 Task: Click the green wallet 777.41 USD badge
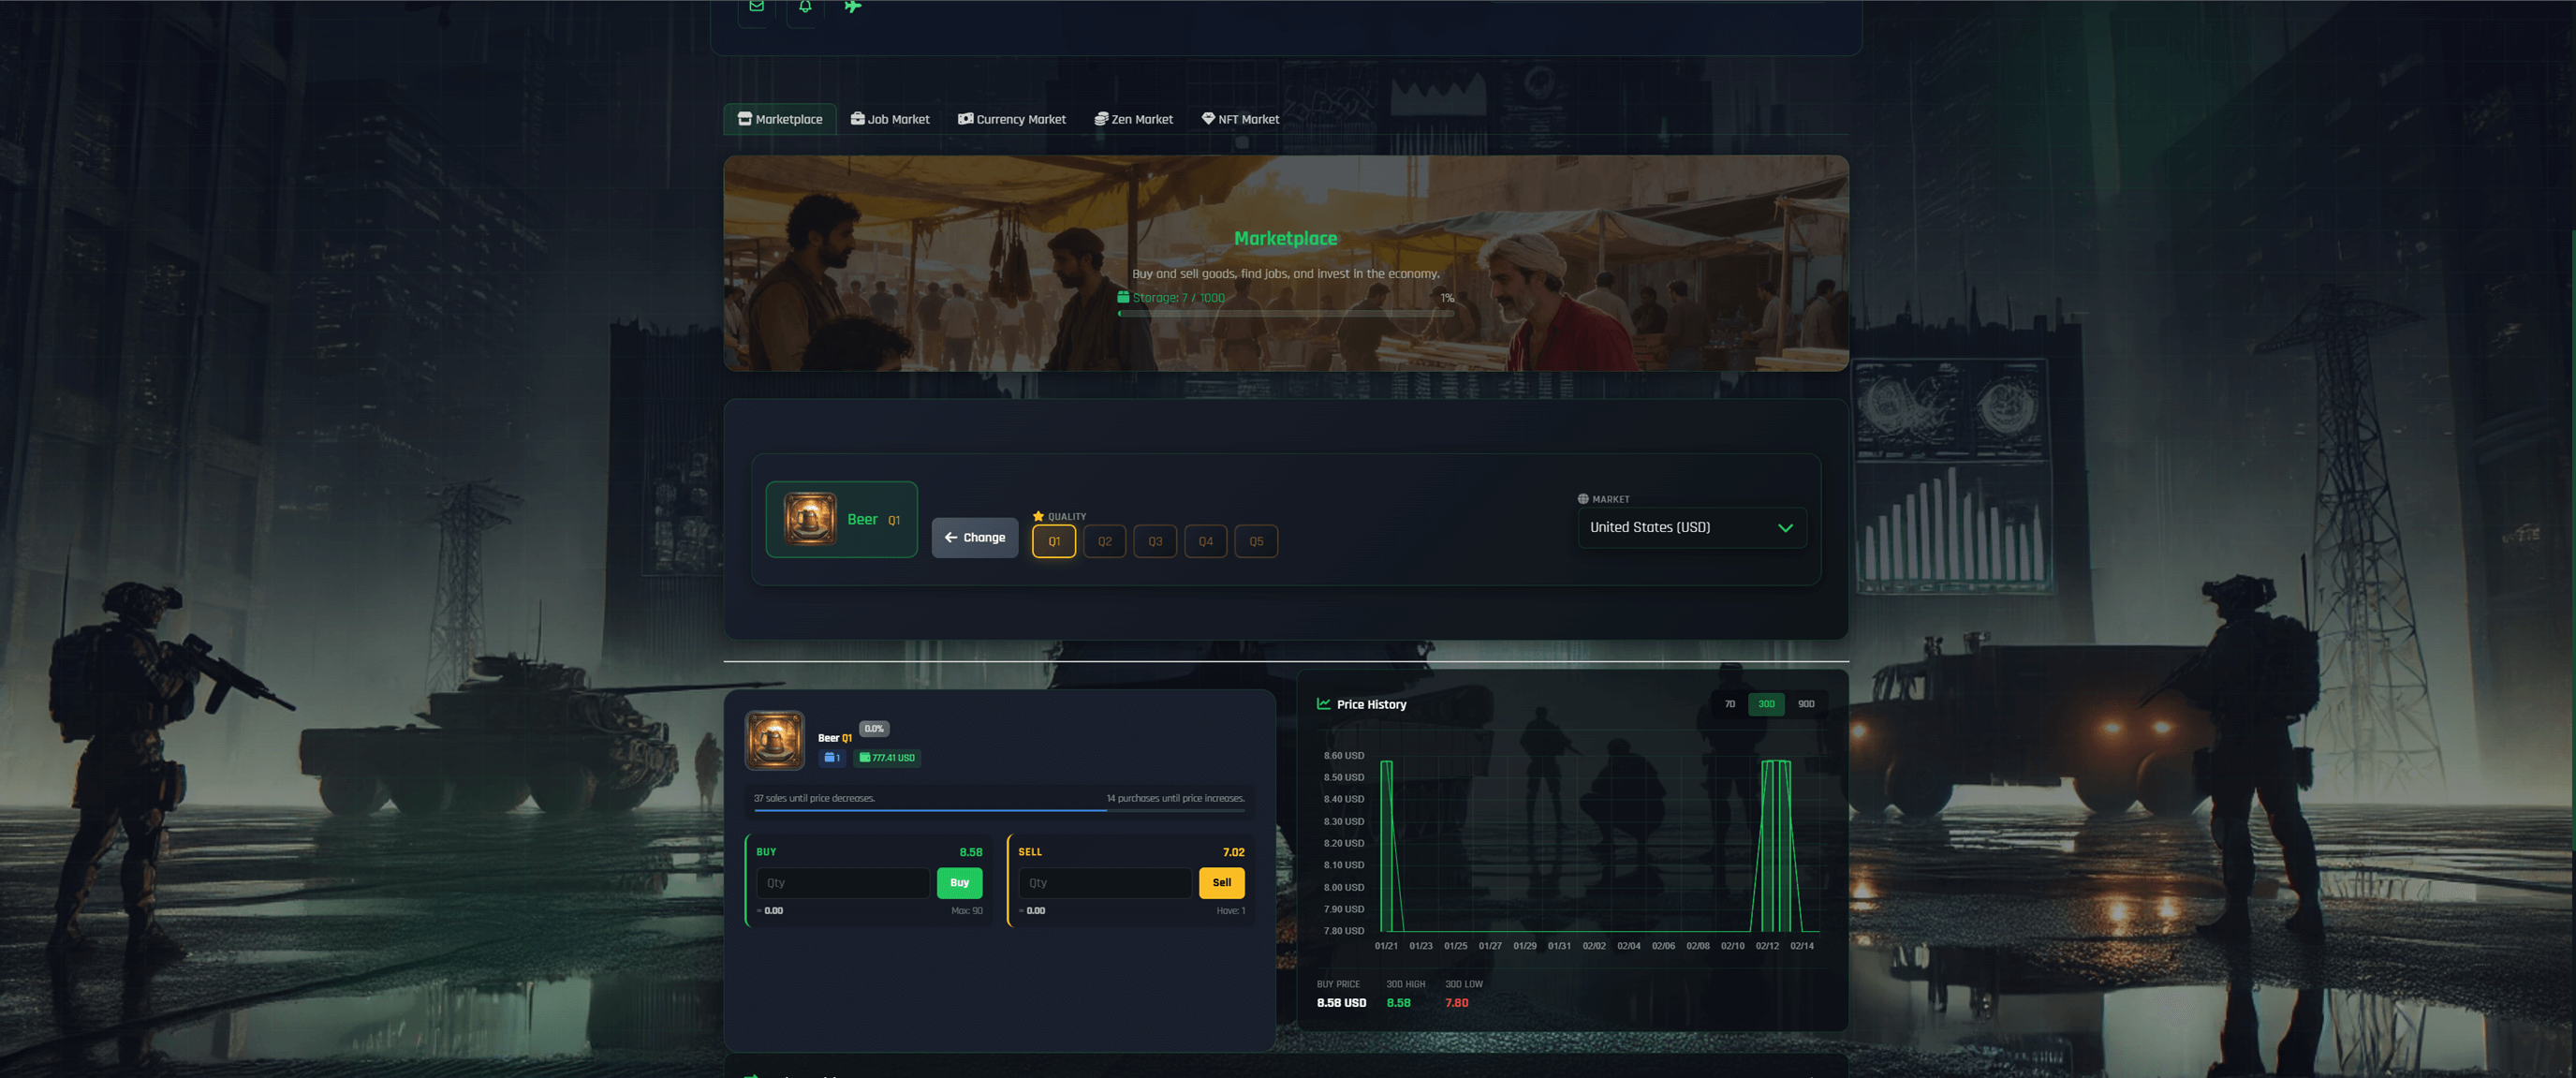887,758
